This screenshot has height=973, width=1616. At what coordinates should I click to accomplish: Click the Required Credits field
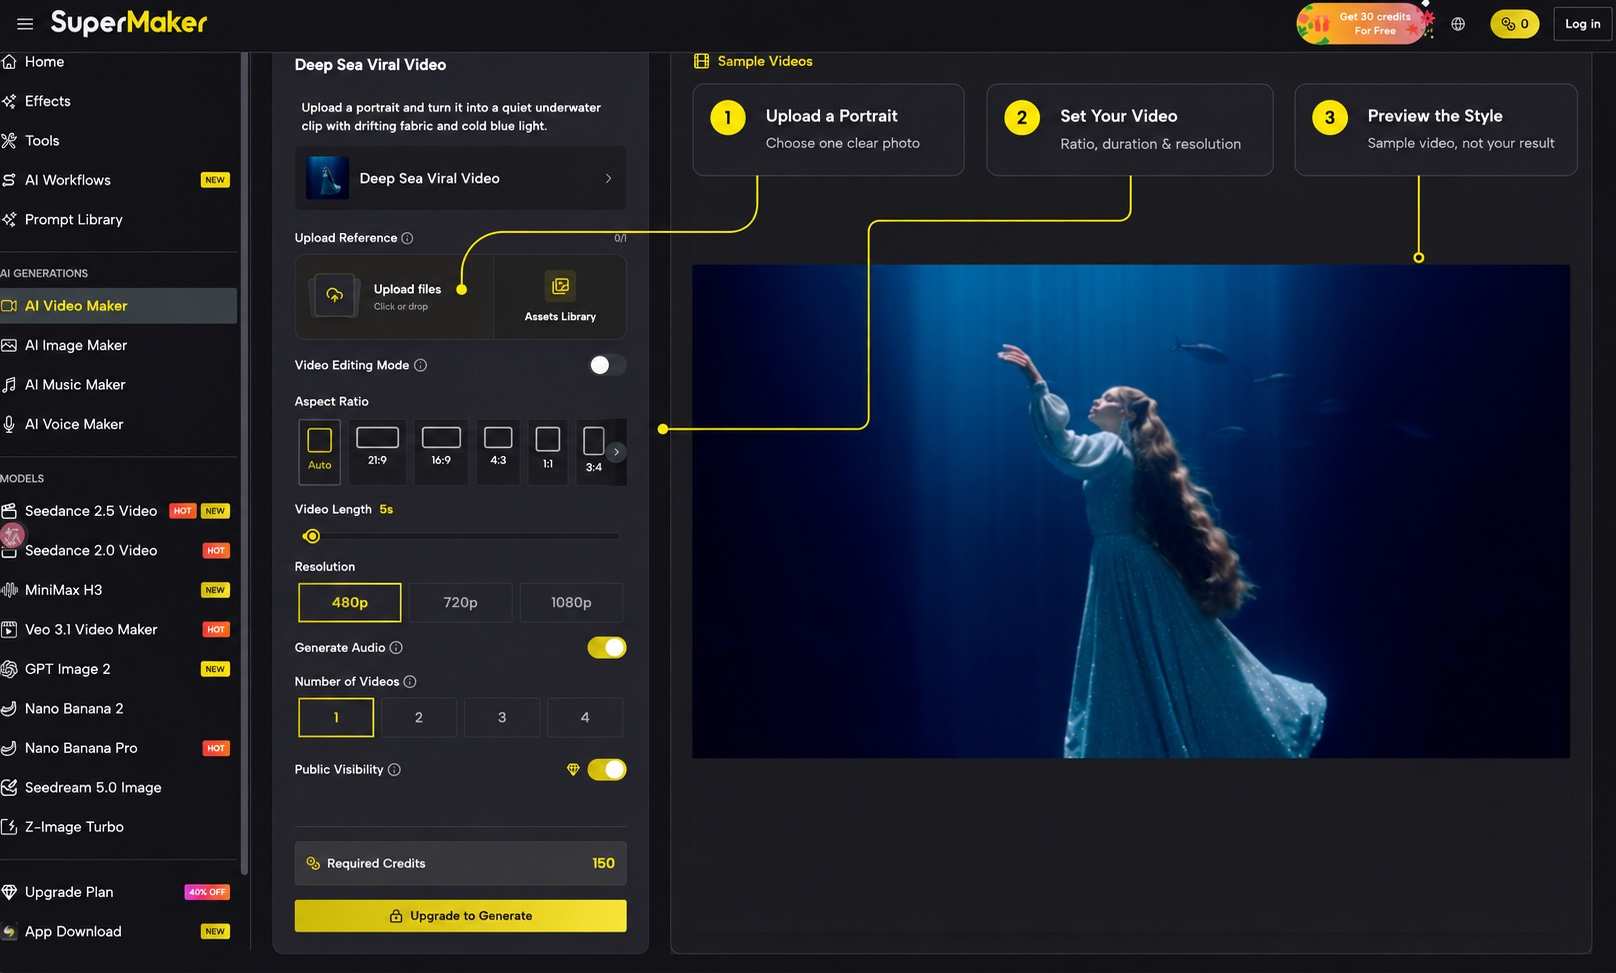[460, 863]
